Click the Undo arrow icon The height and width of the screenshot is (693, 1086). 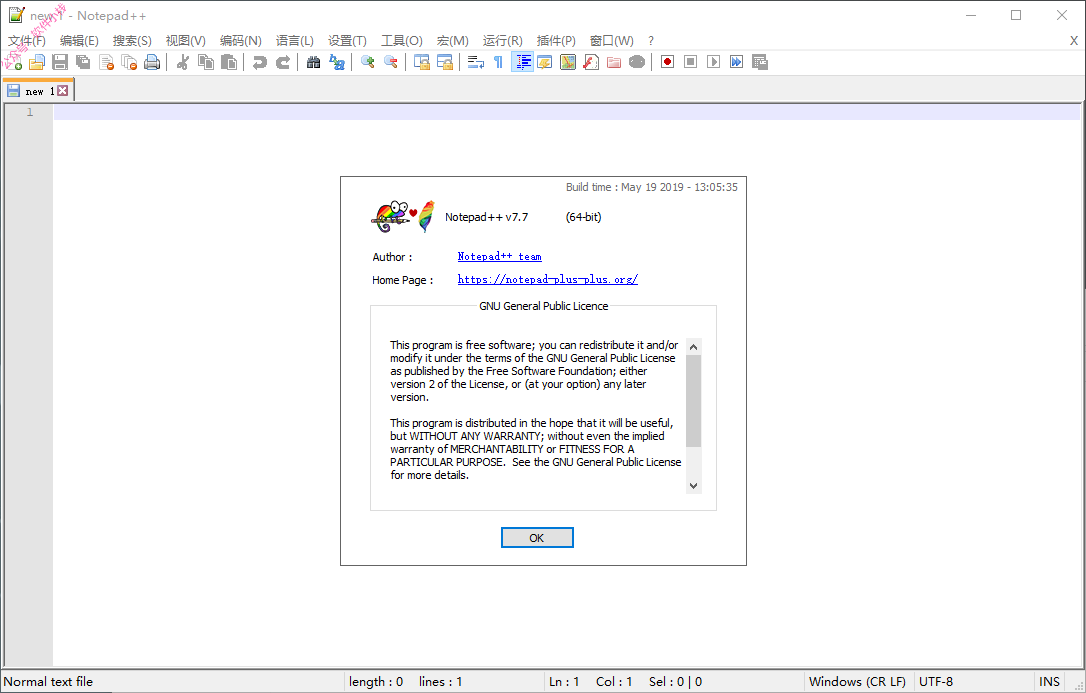click(260, 62)
